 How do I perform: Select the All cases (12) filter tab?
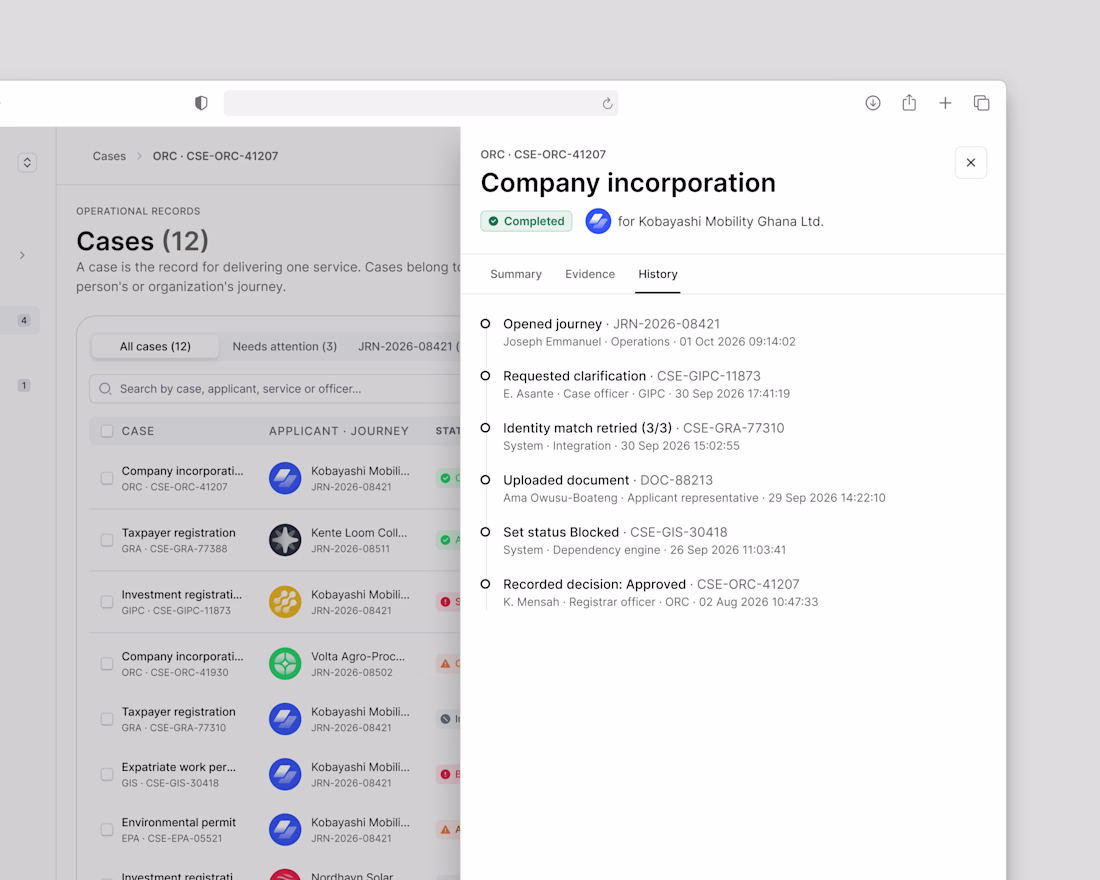click(x=155, y=347)
